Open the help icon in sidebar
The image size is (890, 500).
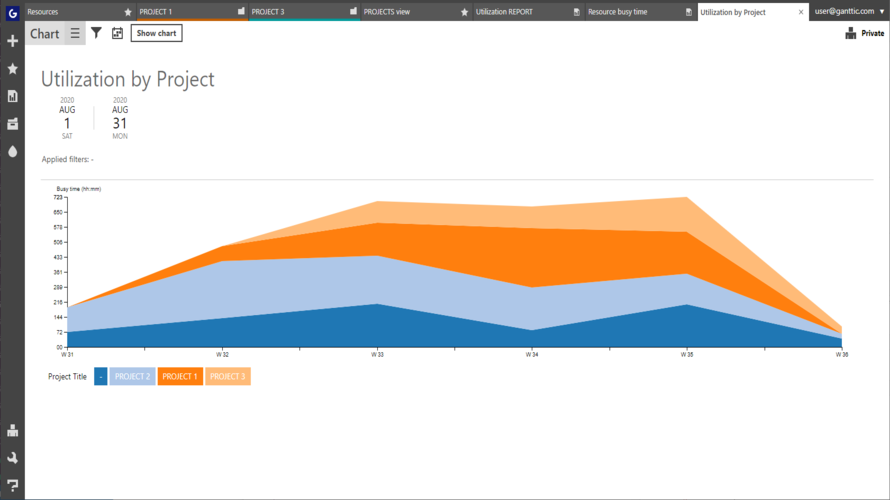point(12,486)
